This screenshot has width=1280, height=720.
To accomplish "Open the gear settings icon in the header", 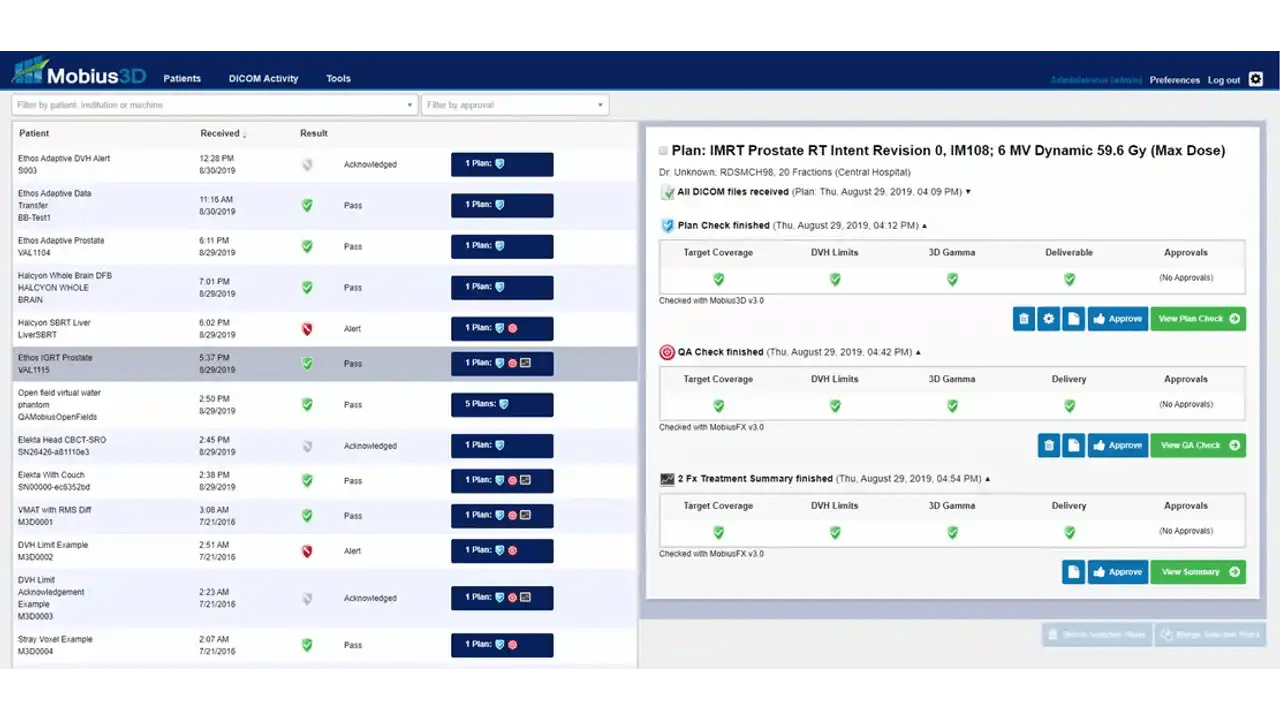I will [x=1256, y=80].
